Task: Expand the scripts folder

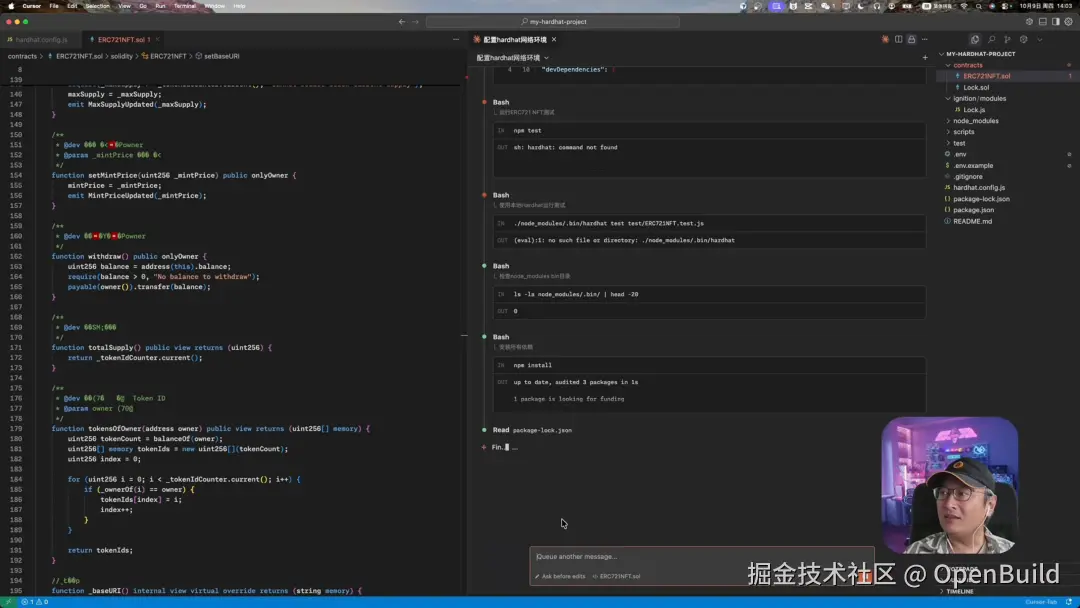Action: pyautogui.click(x=963, y=132)
